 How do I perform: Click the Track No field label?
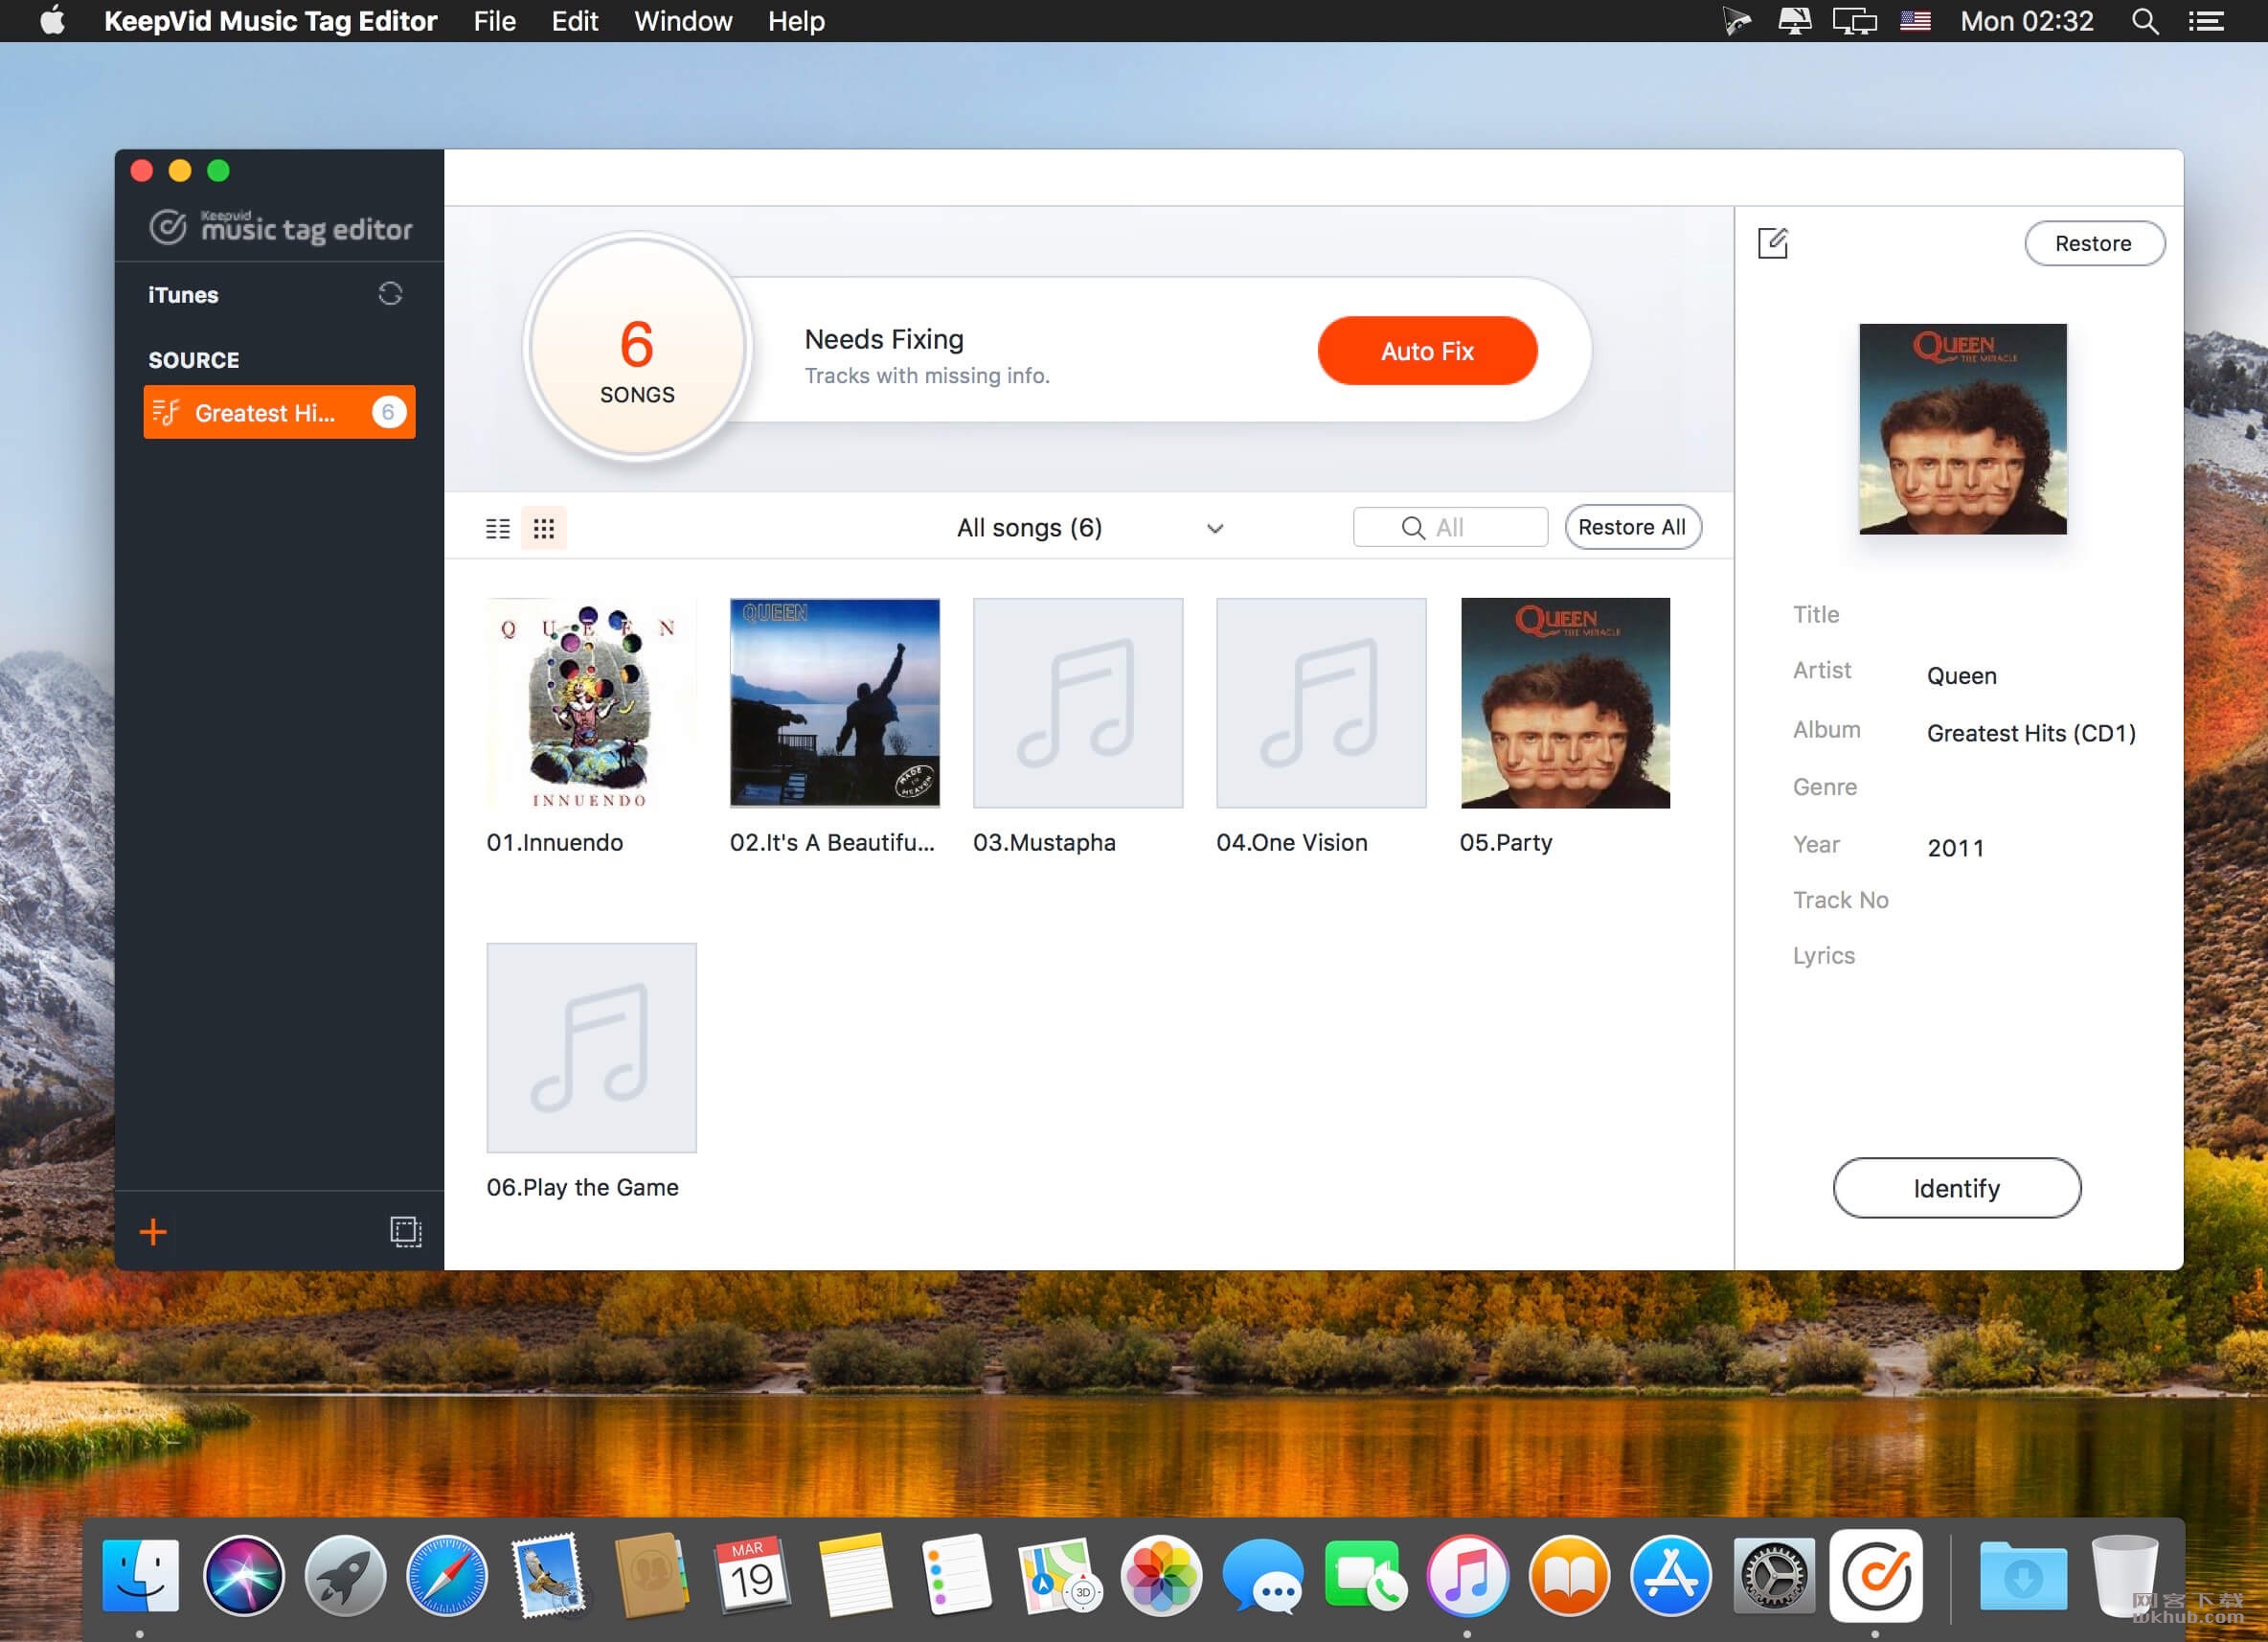[1841, 900]
